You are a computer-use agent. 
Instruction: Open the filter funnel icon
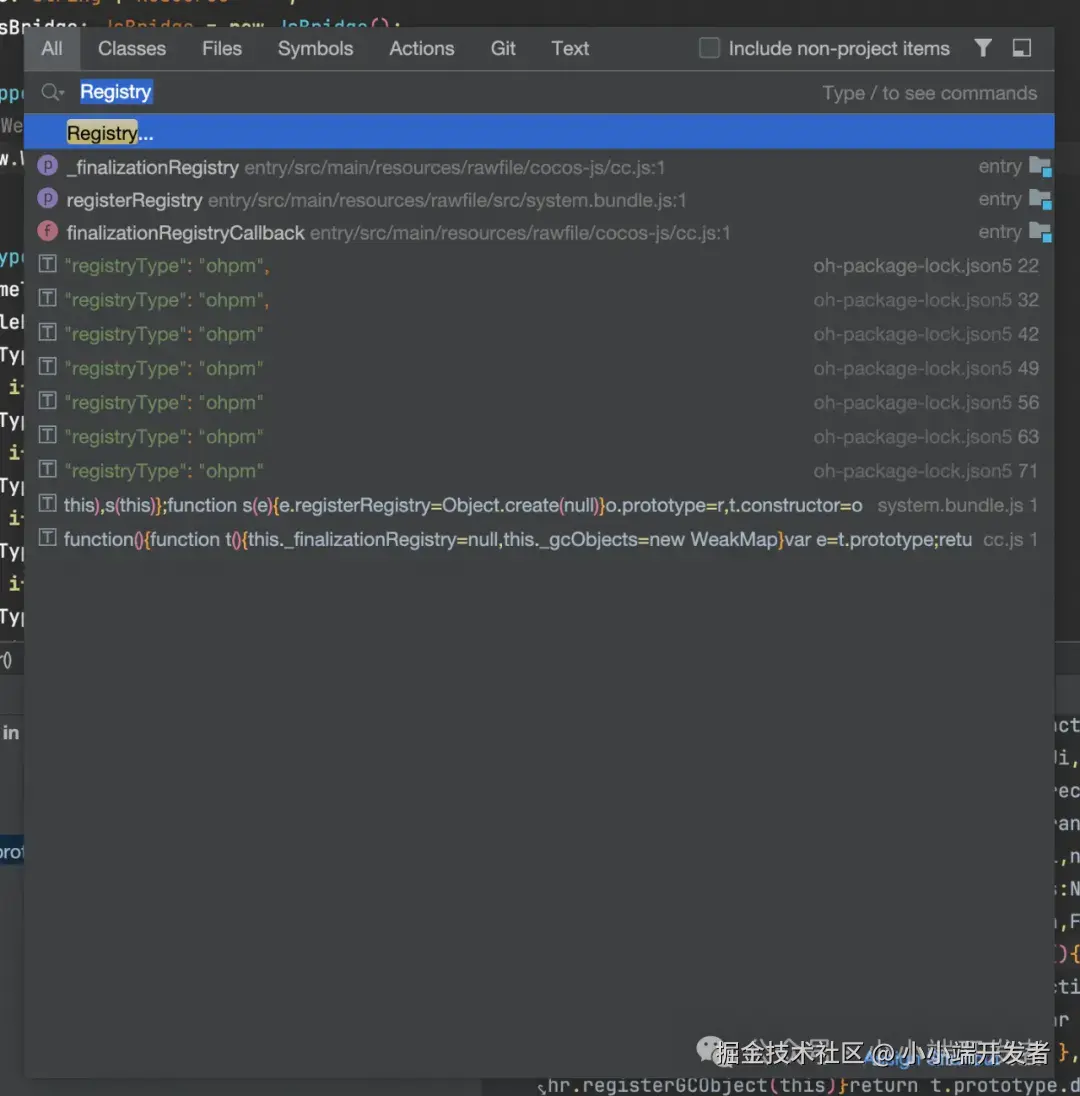982,48
